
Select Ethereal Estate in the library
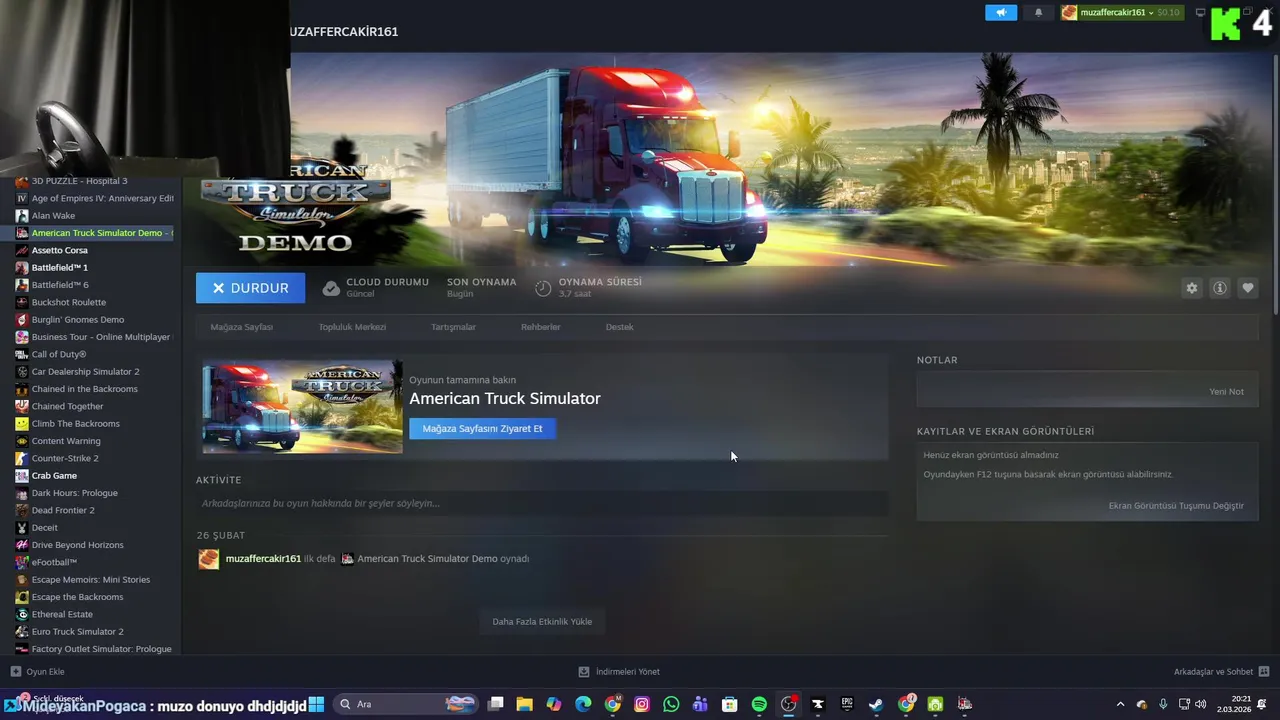[x=62, y=614]
